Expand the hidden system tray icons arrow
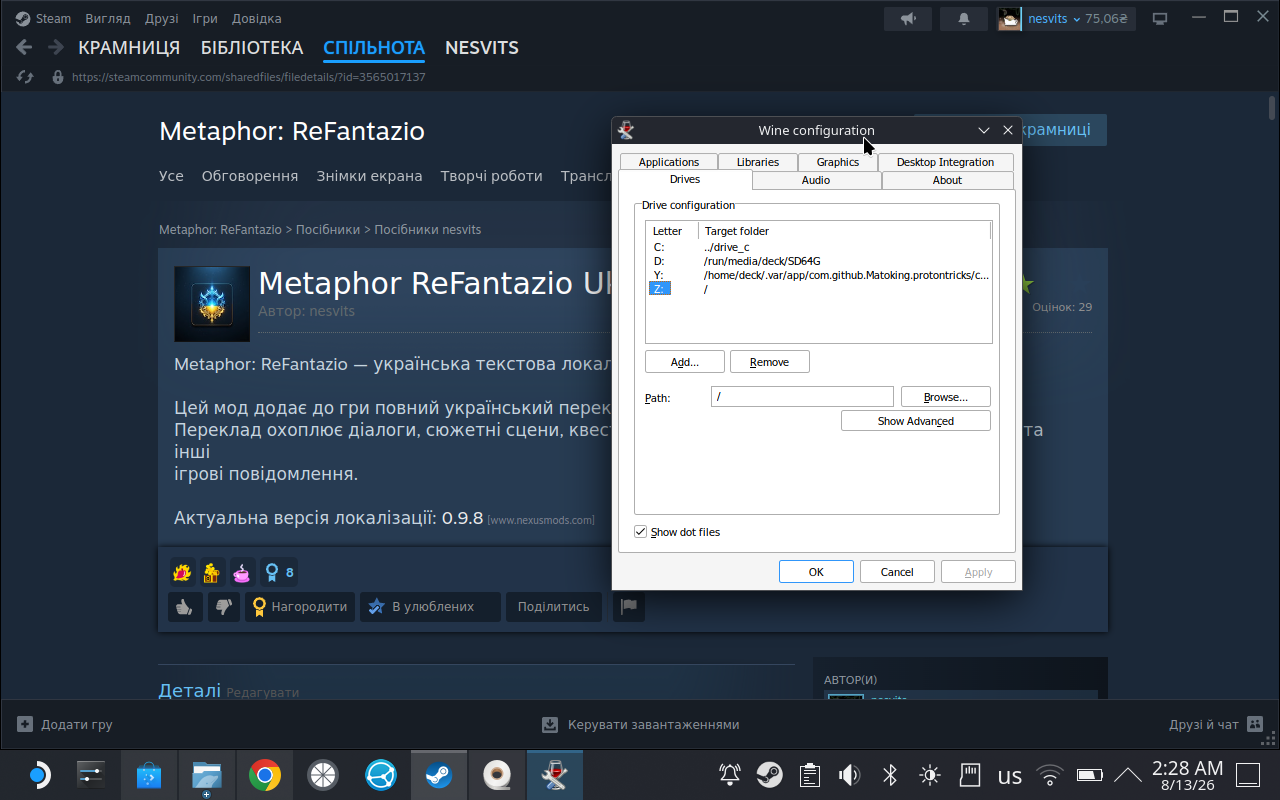This screenshot has width=1280, height=800. [x=1128, y=775]
